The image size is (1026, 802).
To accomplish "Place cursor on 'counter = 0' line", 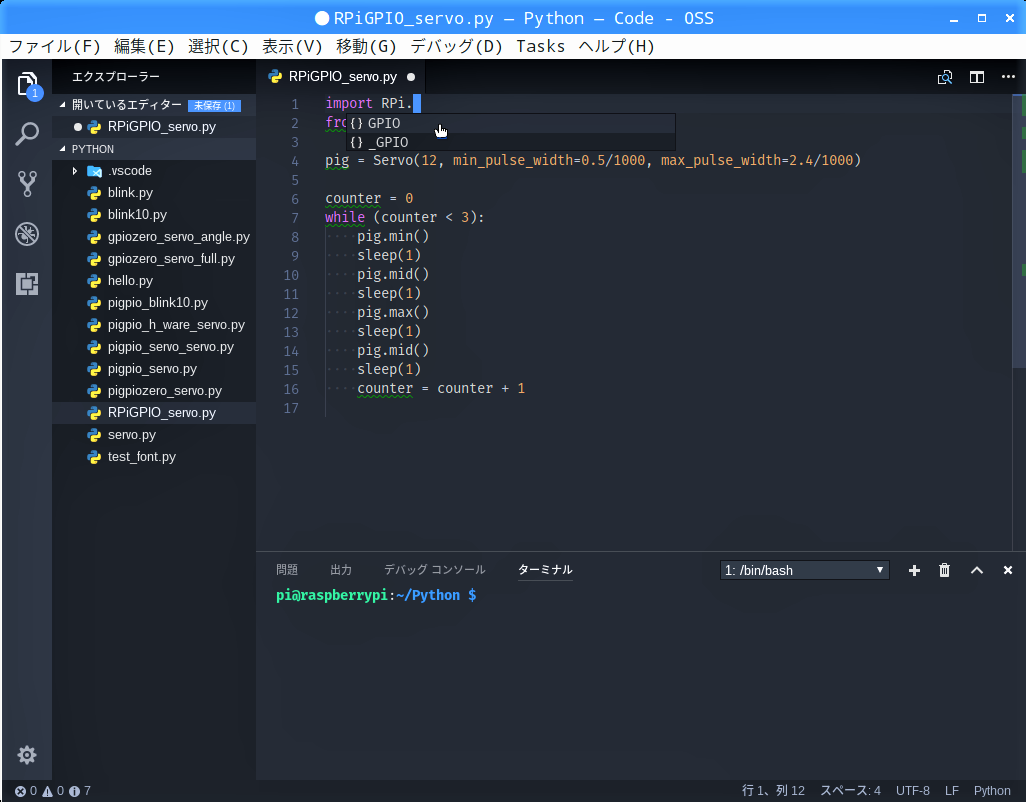I will click(369, 198).
